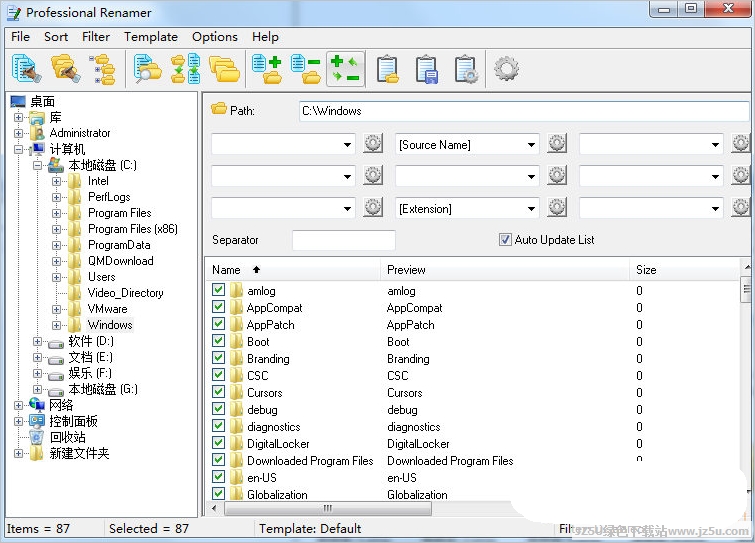Uncheck the AppPatch folder checkbox
This screenshot has width=755, height=543.
point(219,324)
